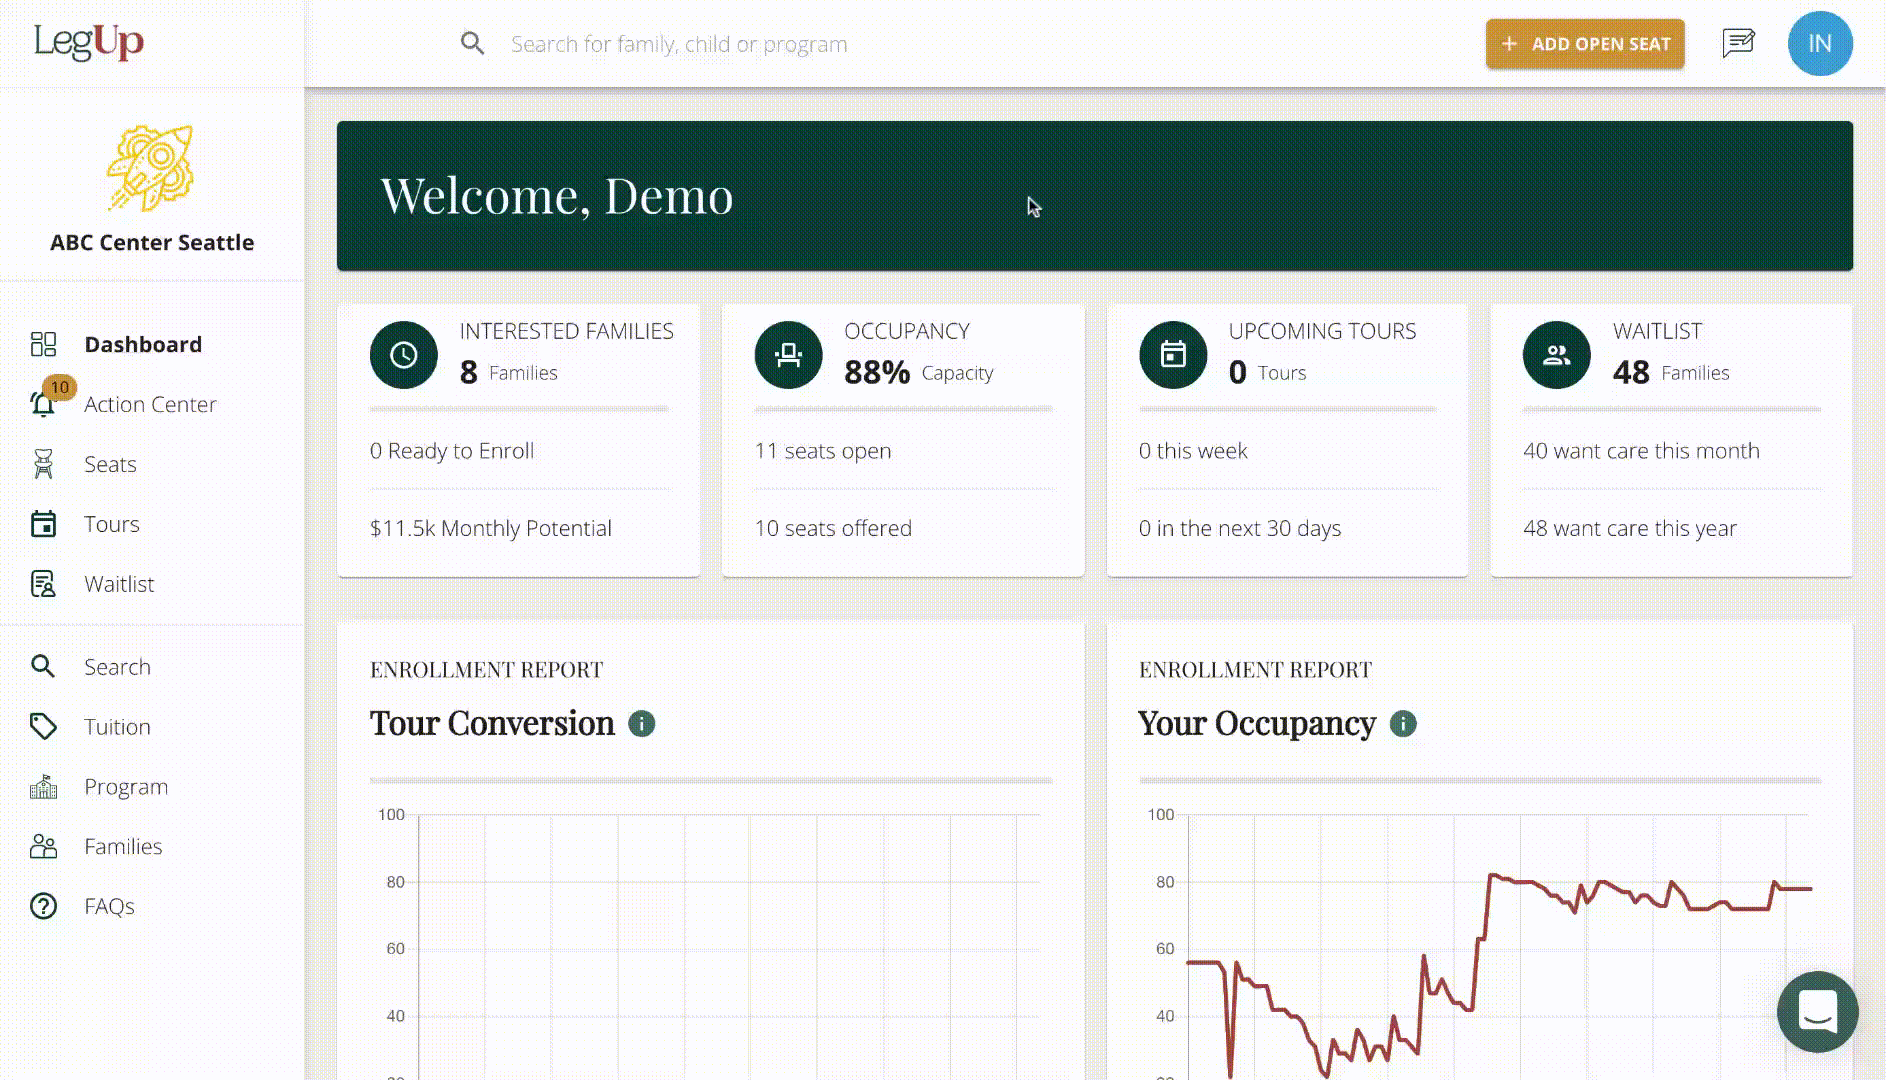1886x1080 pixels.
Task: Click the Action Center 10 notification badge
Action: point(60,387)
